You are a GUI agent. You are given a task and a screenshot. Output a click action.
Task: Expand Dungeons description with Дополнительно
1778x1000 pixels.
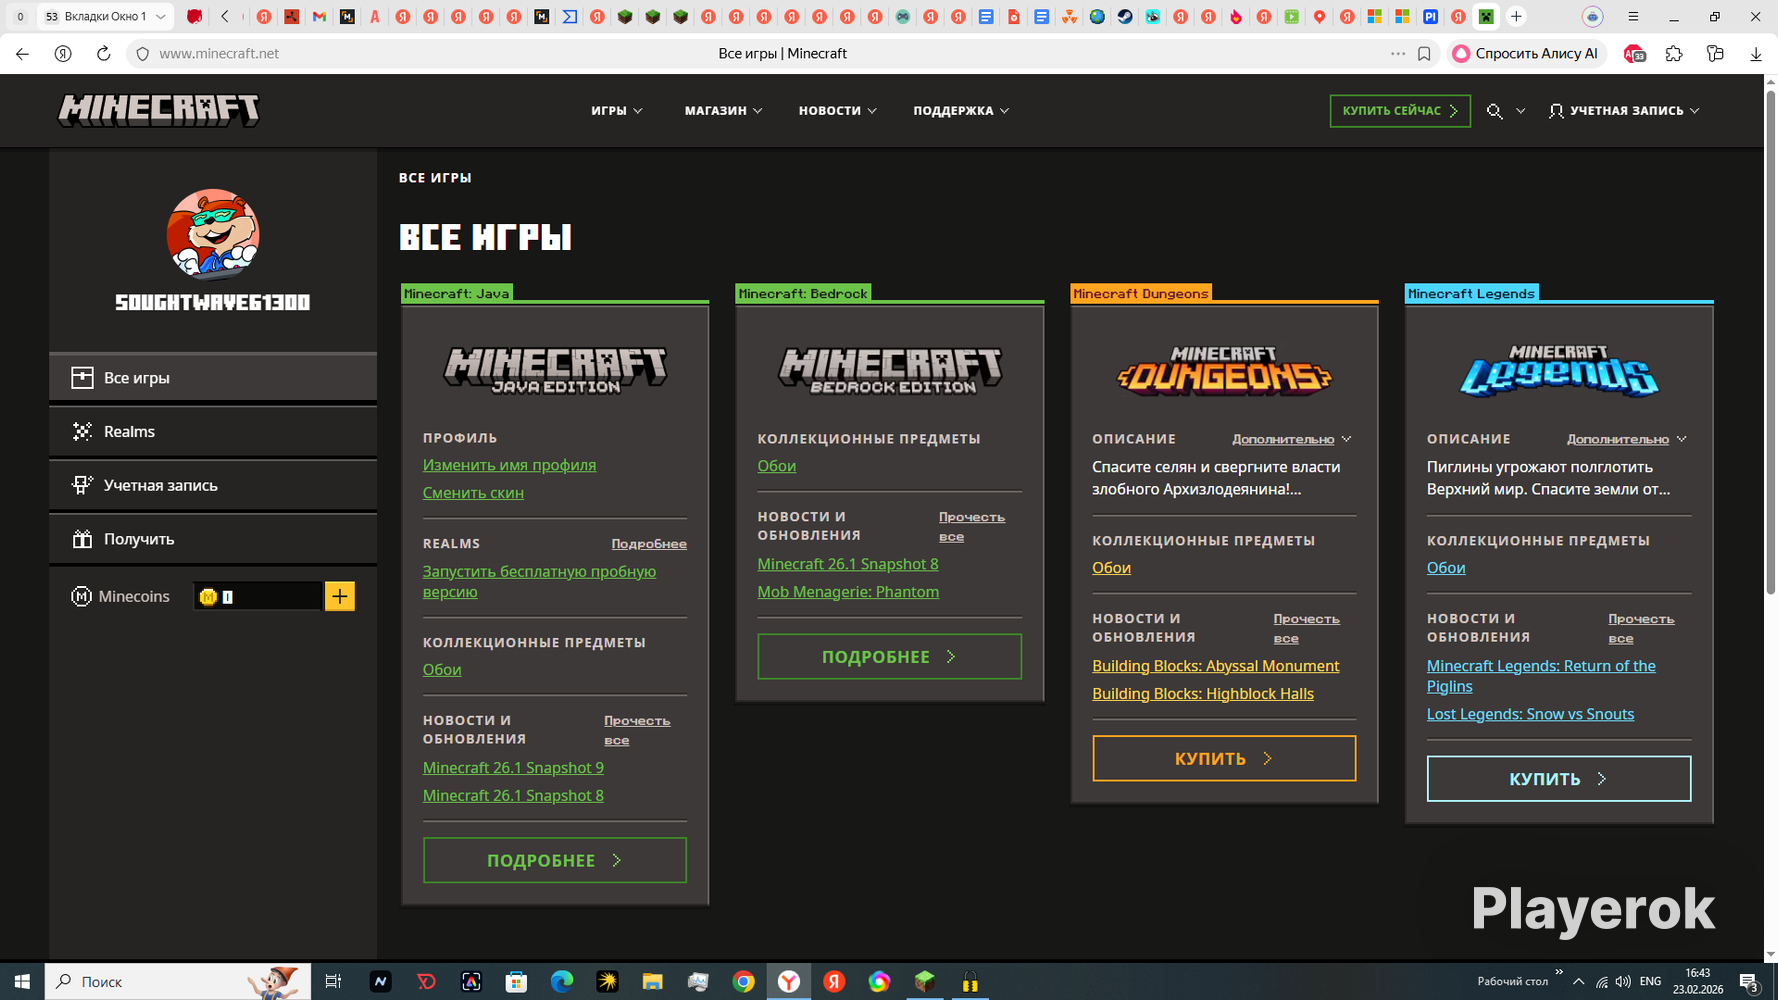coord(1292,439)
